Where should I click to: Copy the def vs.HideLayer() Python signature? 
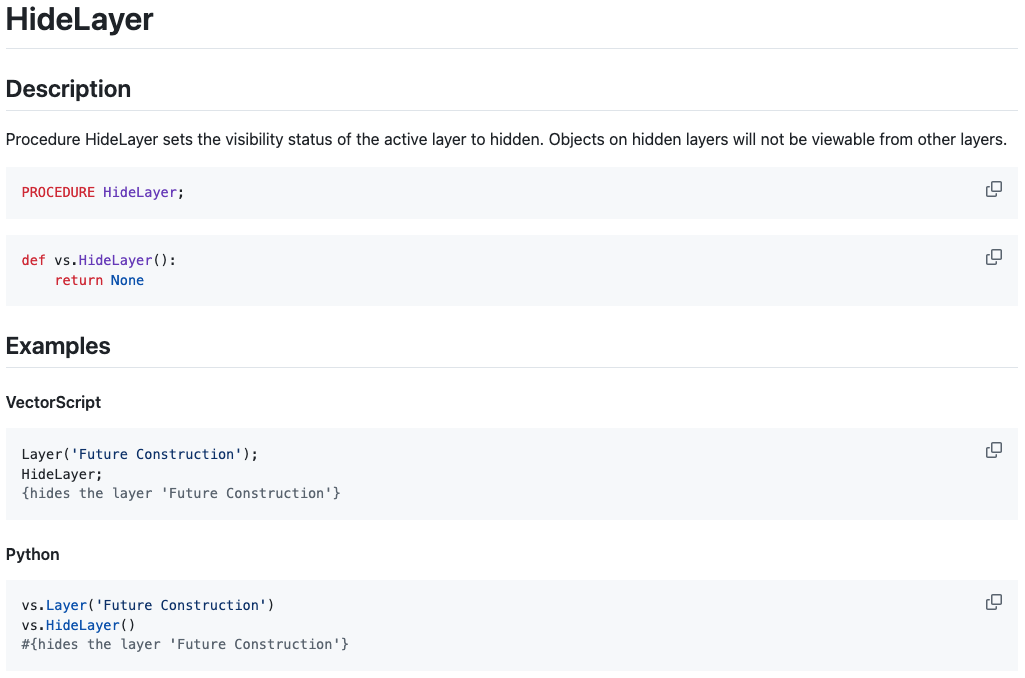point(993,258)
